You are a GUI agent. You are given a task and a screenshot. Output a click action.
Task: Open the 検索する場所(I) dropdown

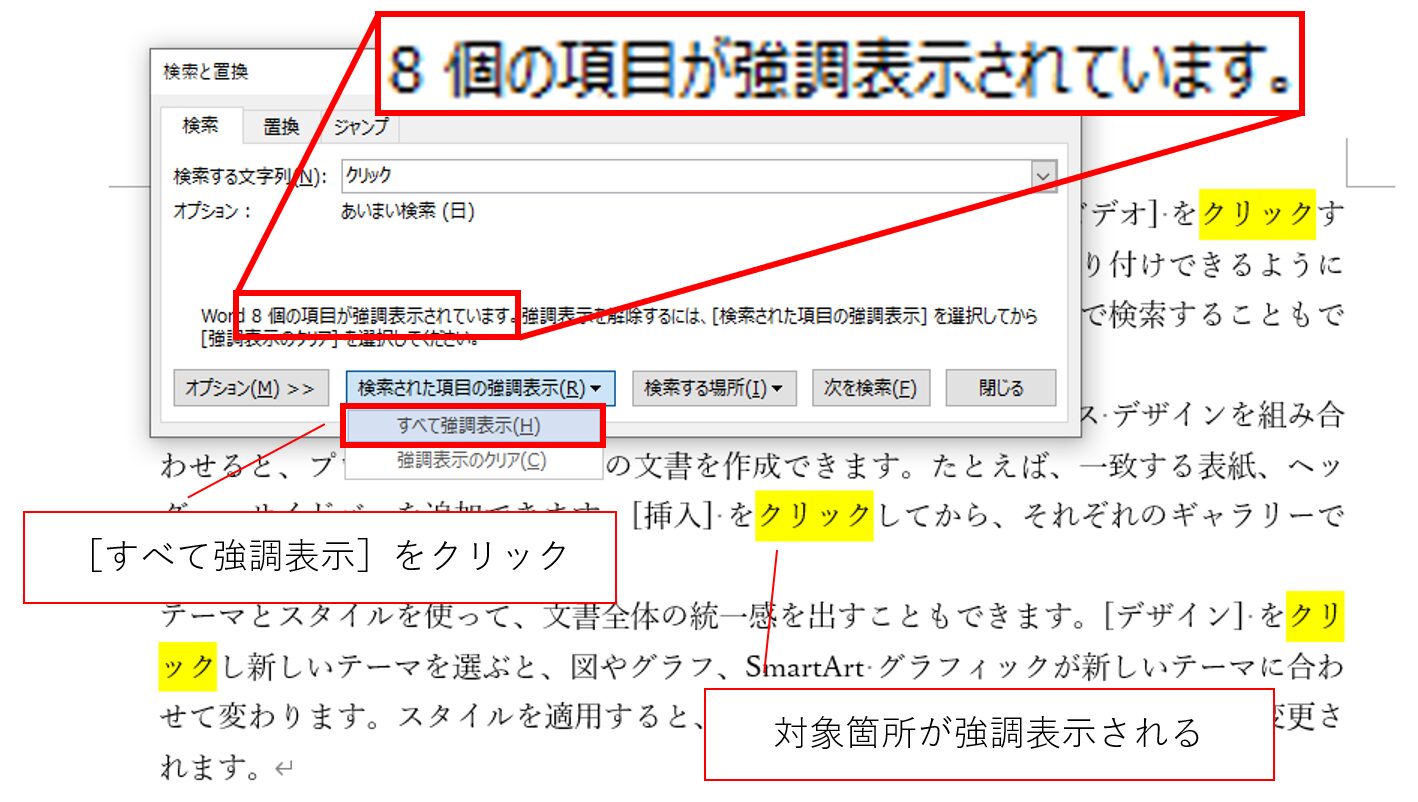pos(713,388)
